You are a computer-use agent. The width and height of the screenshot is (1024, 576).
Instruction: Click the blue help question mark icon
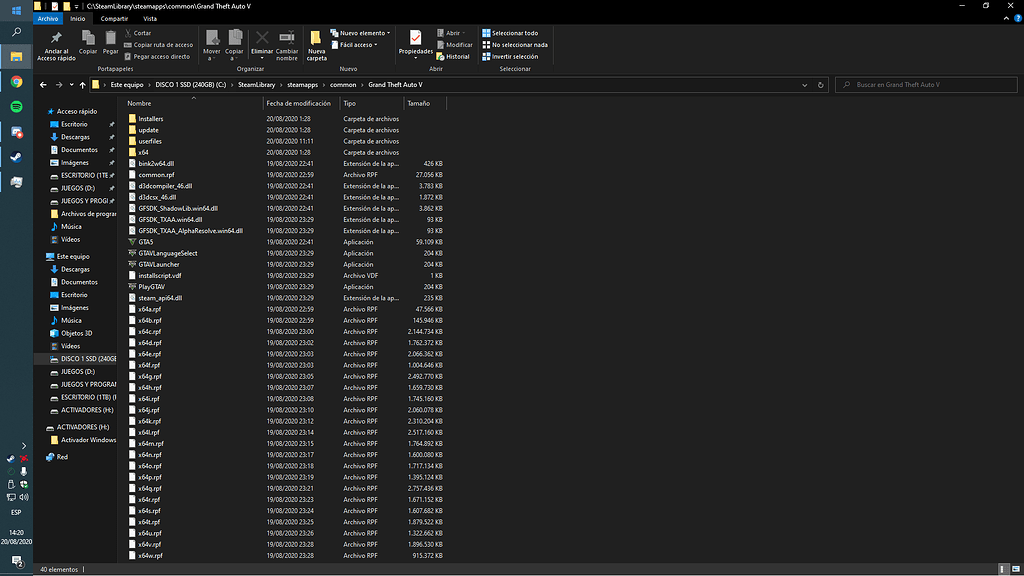click(1016, 18)
